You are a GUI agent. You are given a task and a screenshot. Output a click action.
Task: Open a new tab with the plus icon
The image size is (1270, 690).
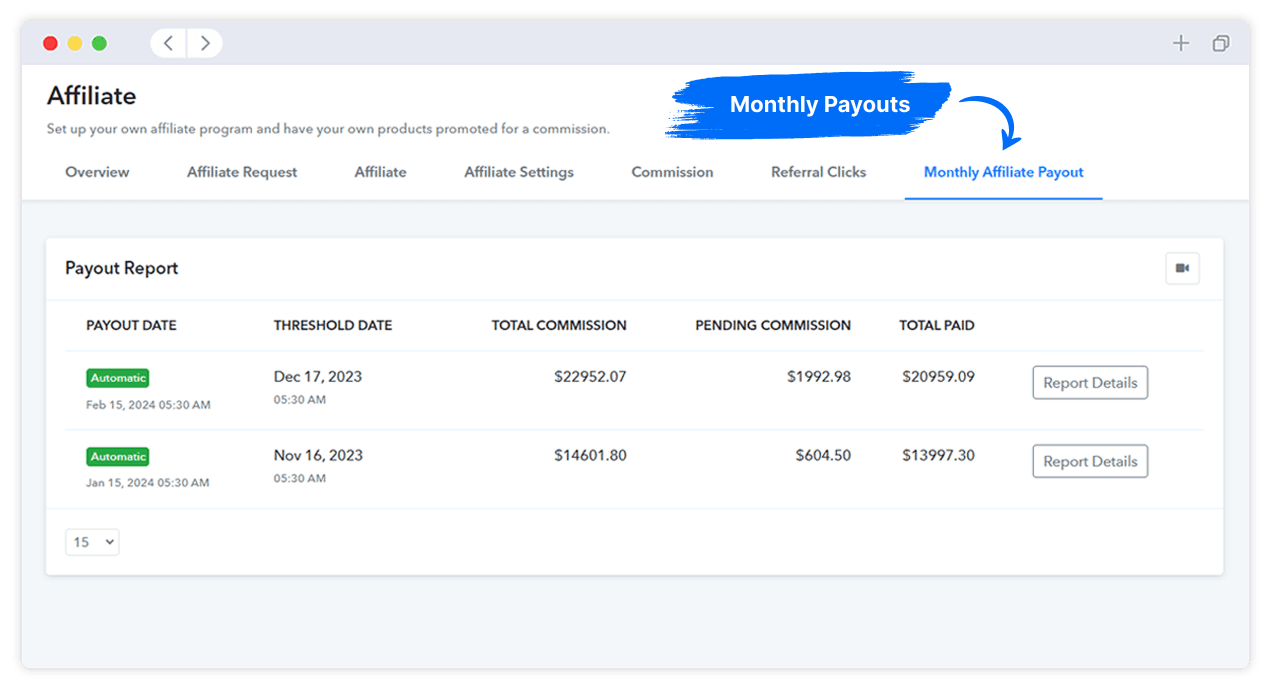point(1181,43)
